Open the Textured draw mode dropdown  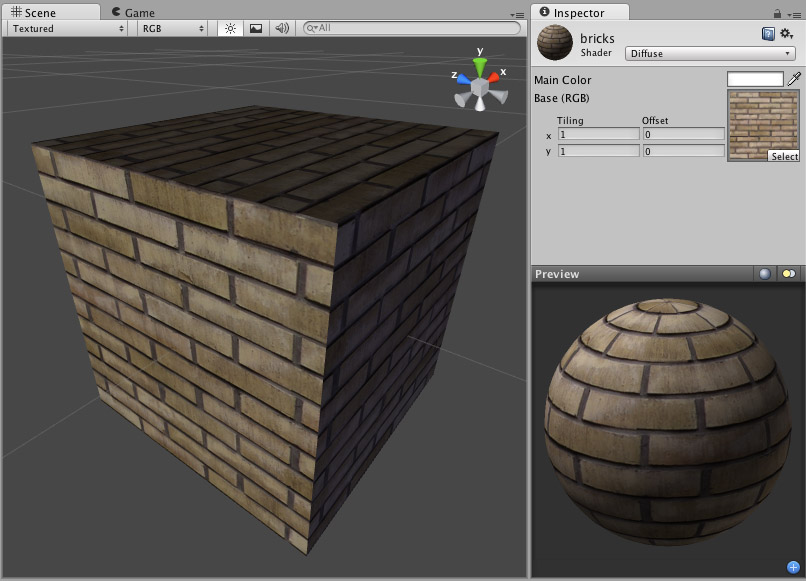coord(65,29)
